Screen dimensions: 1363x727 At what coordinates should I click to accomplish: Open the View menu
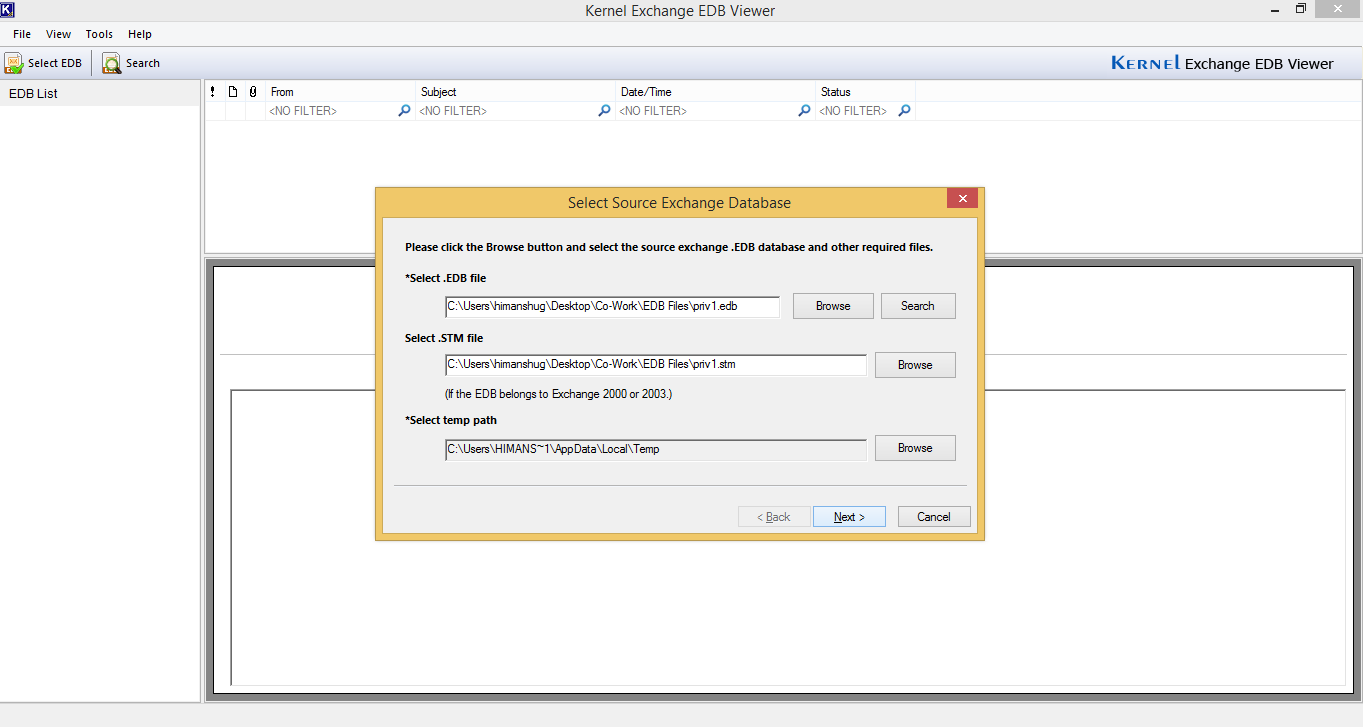point(58,34)
